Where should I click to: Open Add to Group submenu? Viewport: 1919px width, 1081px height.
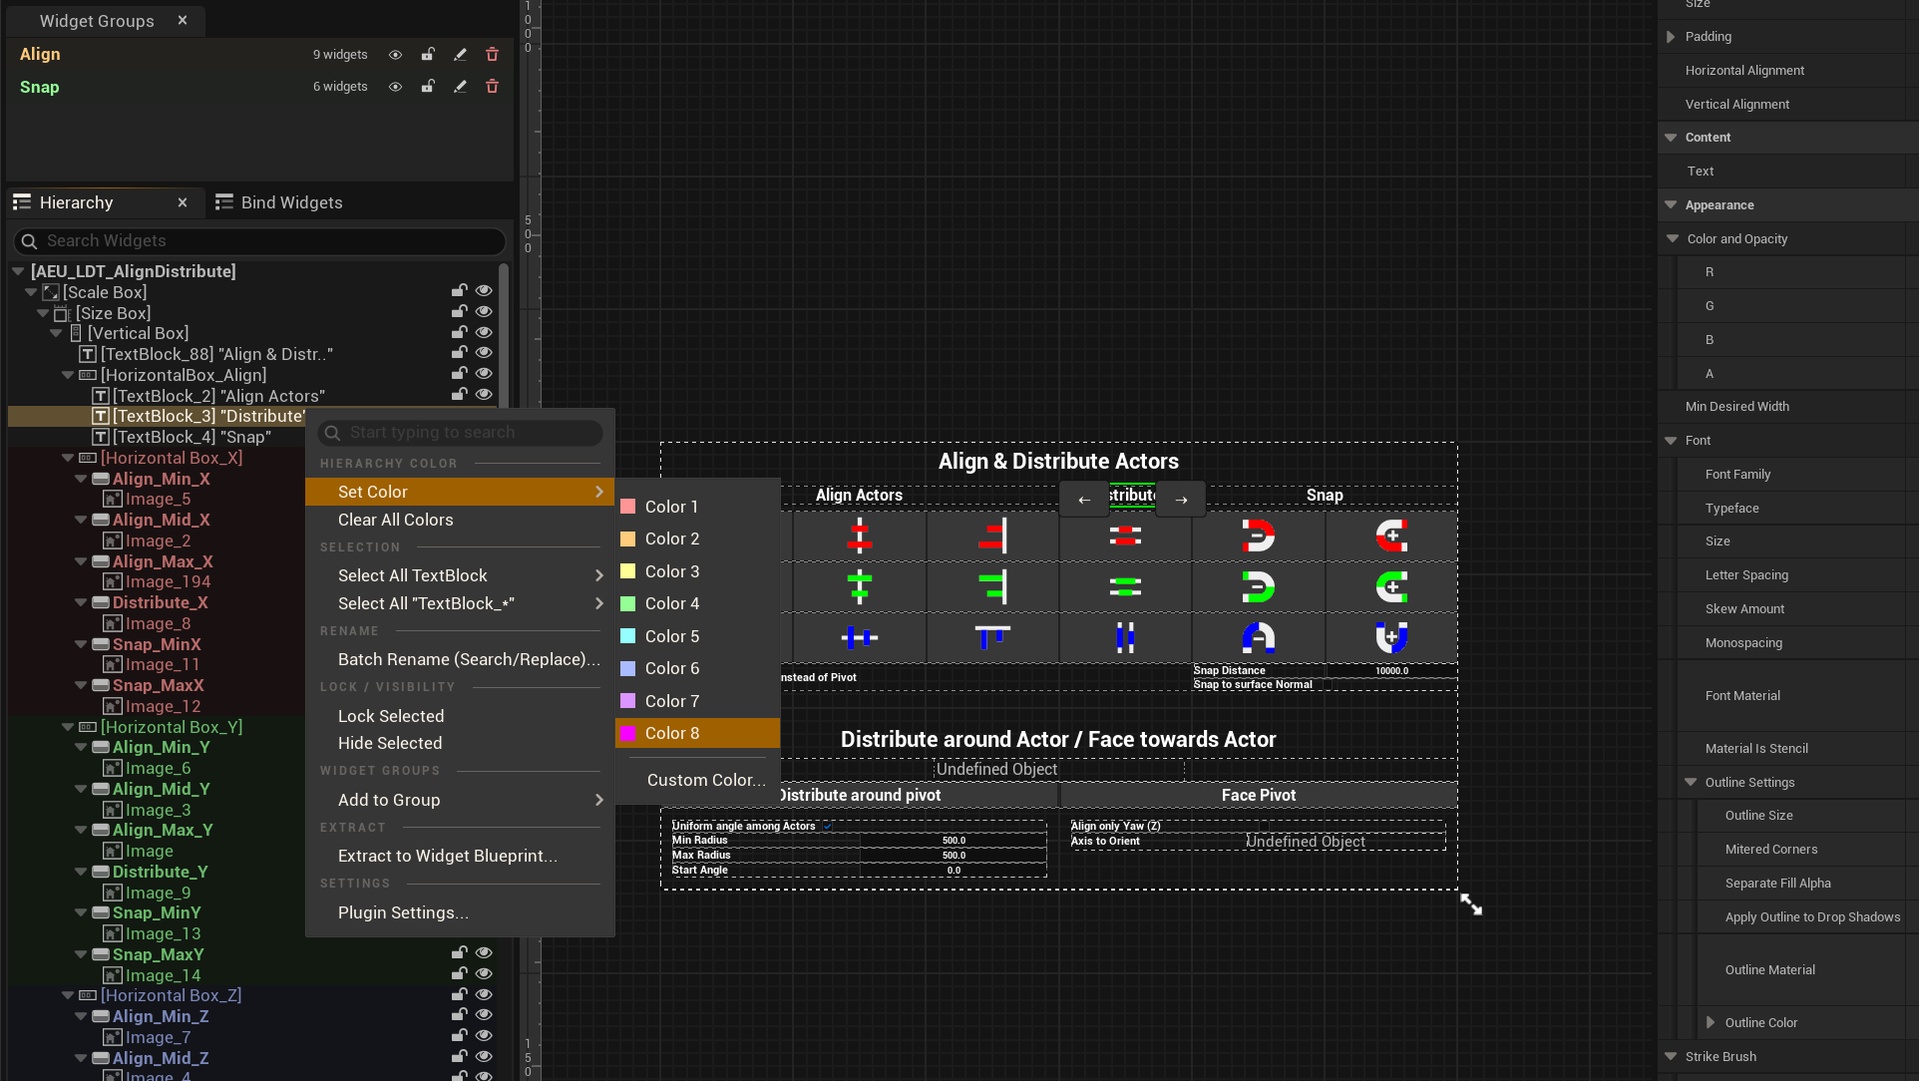(x=460, y=800)
